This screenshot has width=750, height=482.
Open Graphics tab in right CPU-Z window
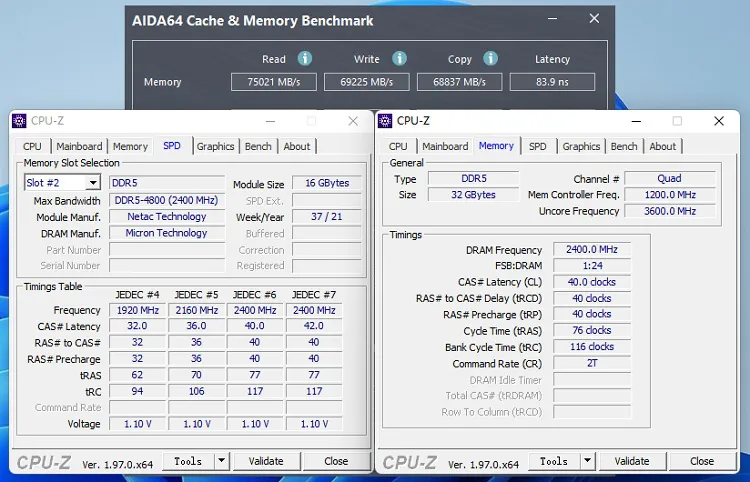(581, 146)
